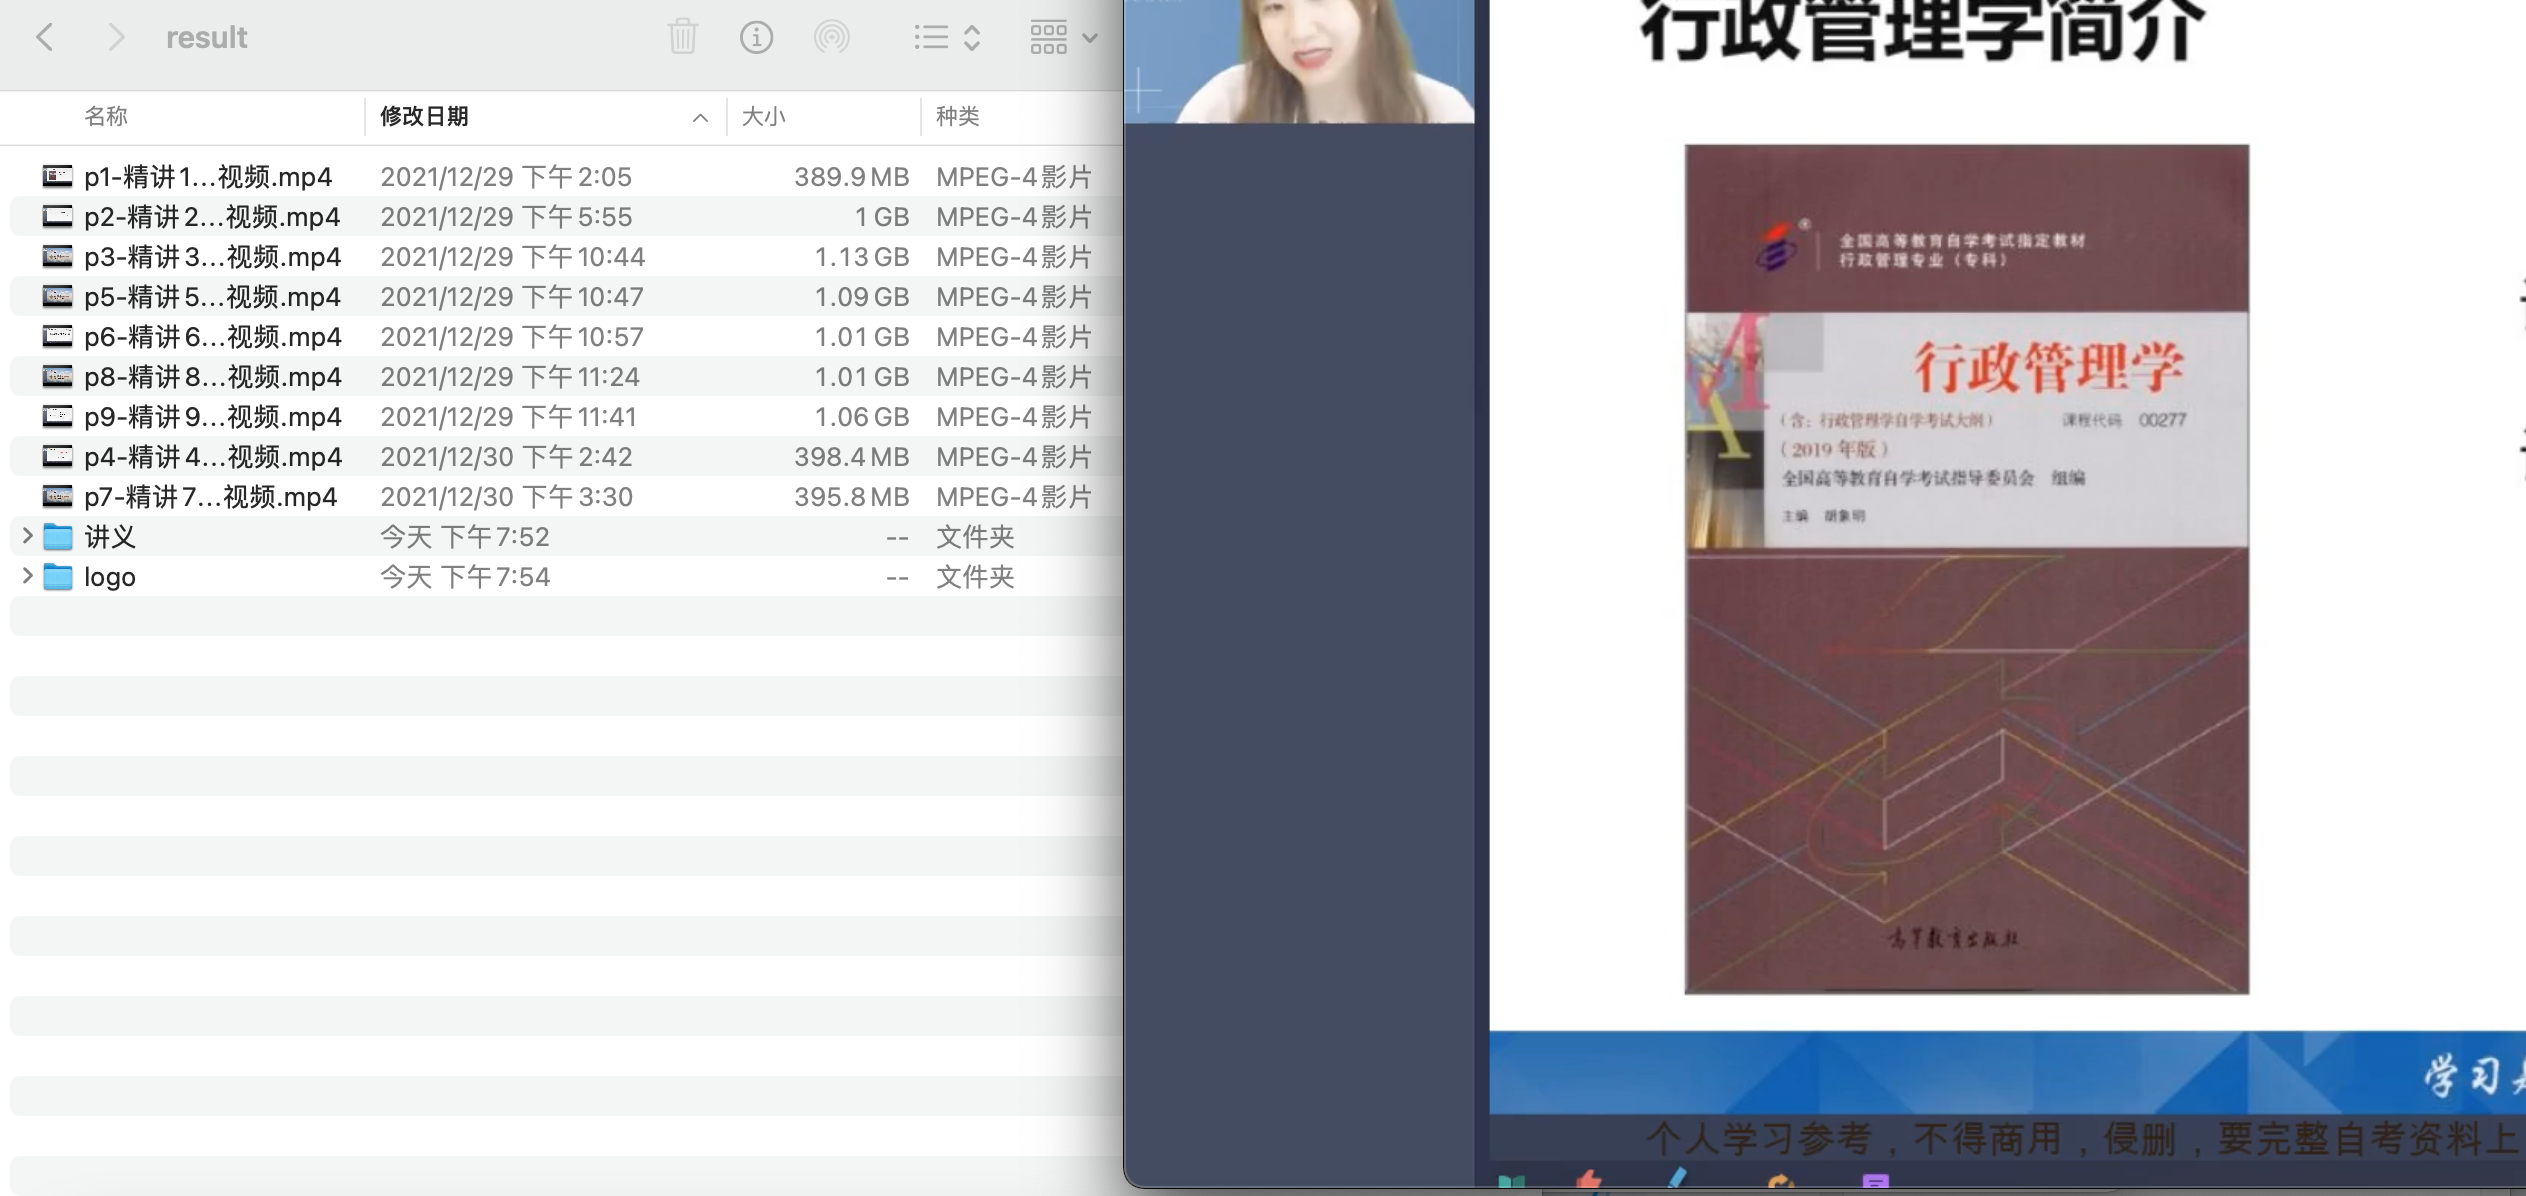Sort by the 大小 column header
The width and height of the screenshot is (2526, 1196).
pos(763,116)
